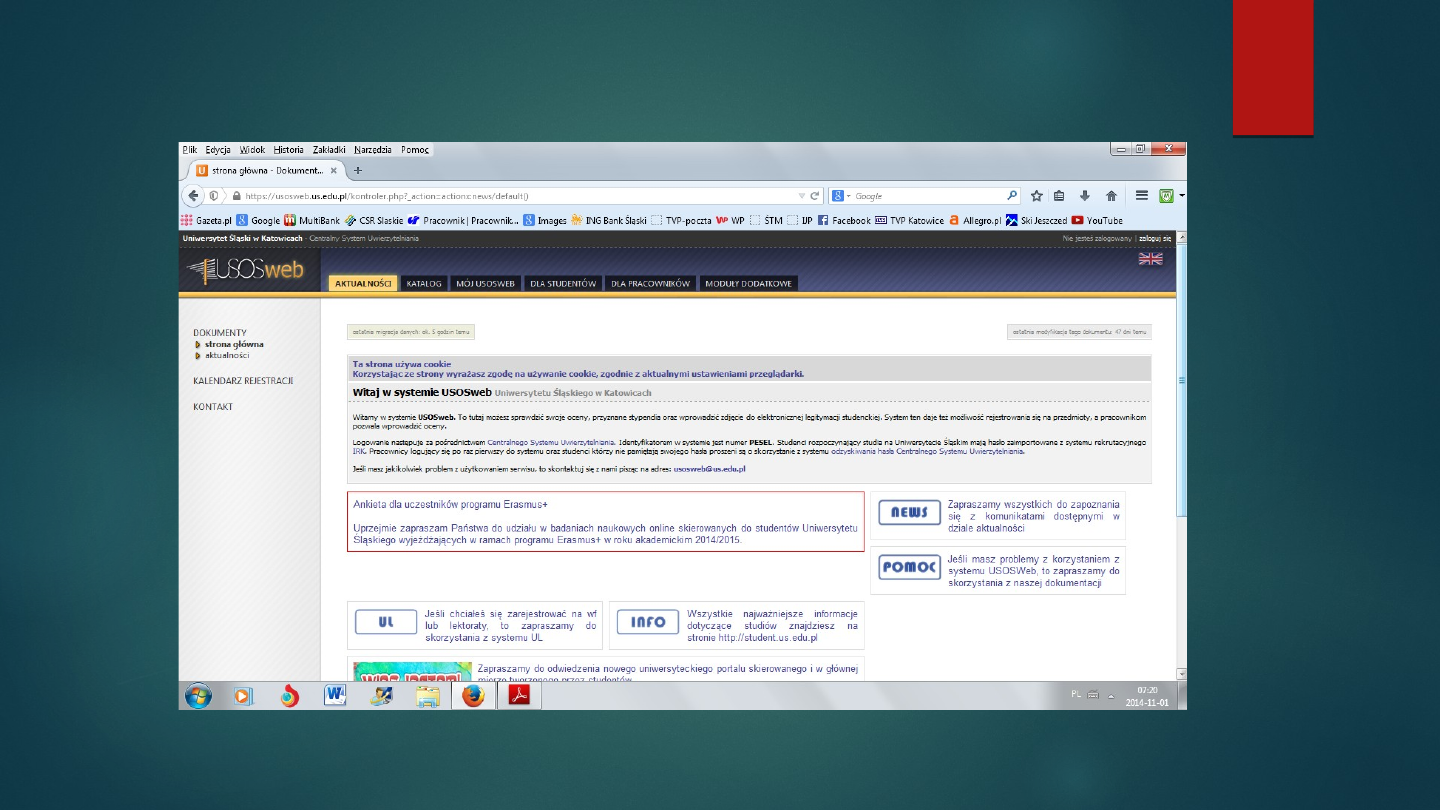Open the search engine selector dropdown
1440x810 pixels.
[x=842, y=196]
